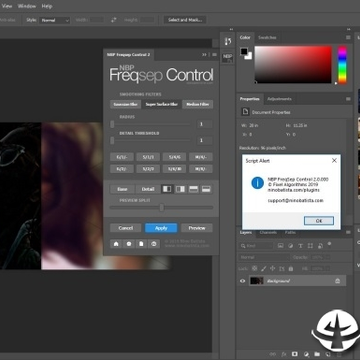This screenshot has height=360, width=360.
Task: Filter layers by pixel layers icon
Action: point(280,246)
